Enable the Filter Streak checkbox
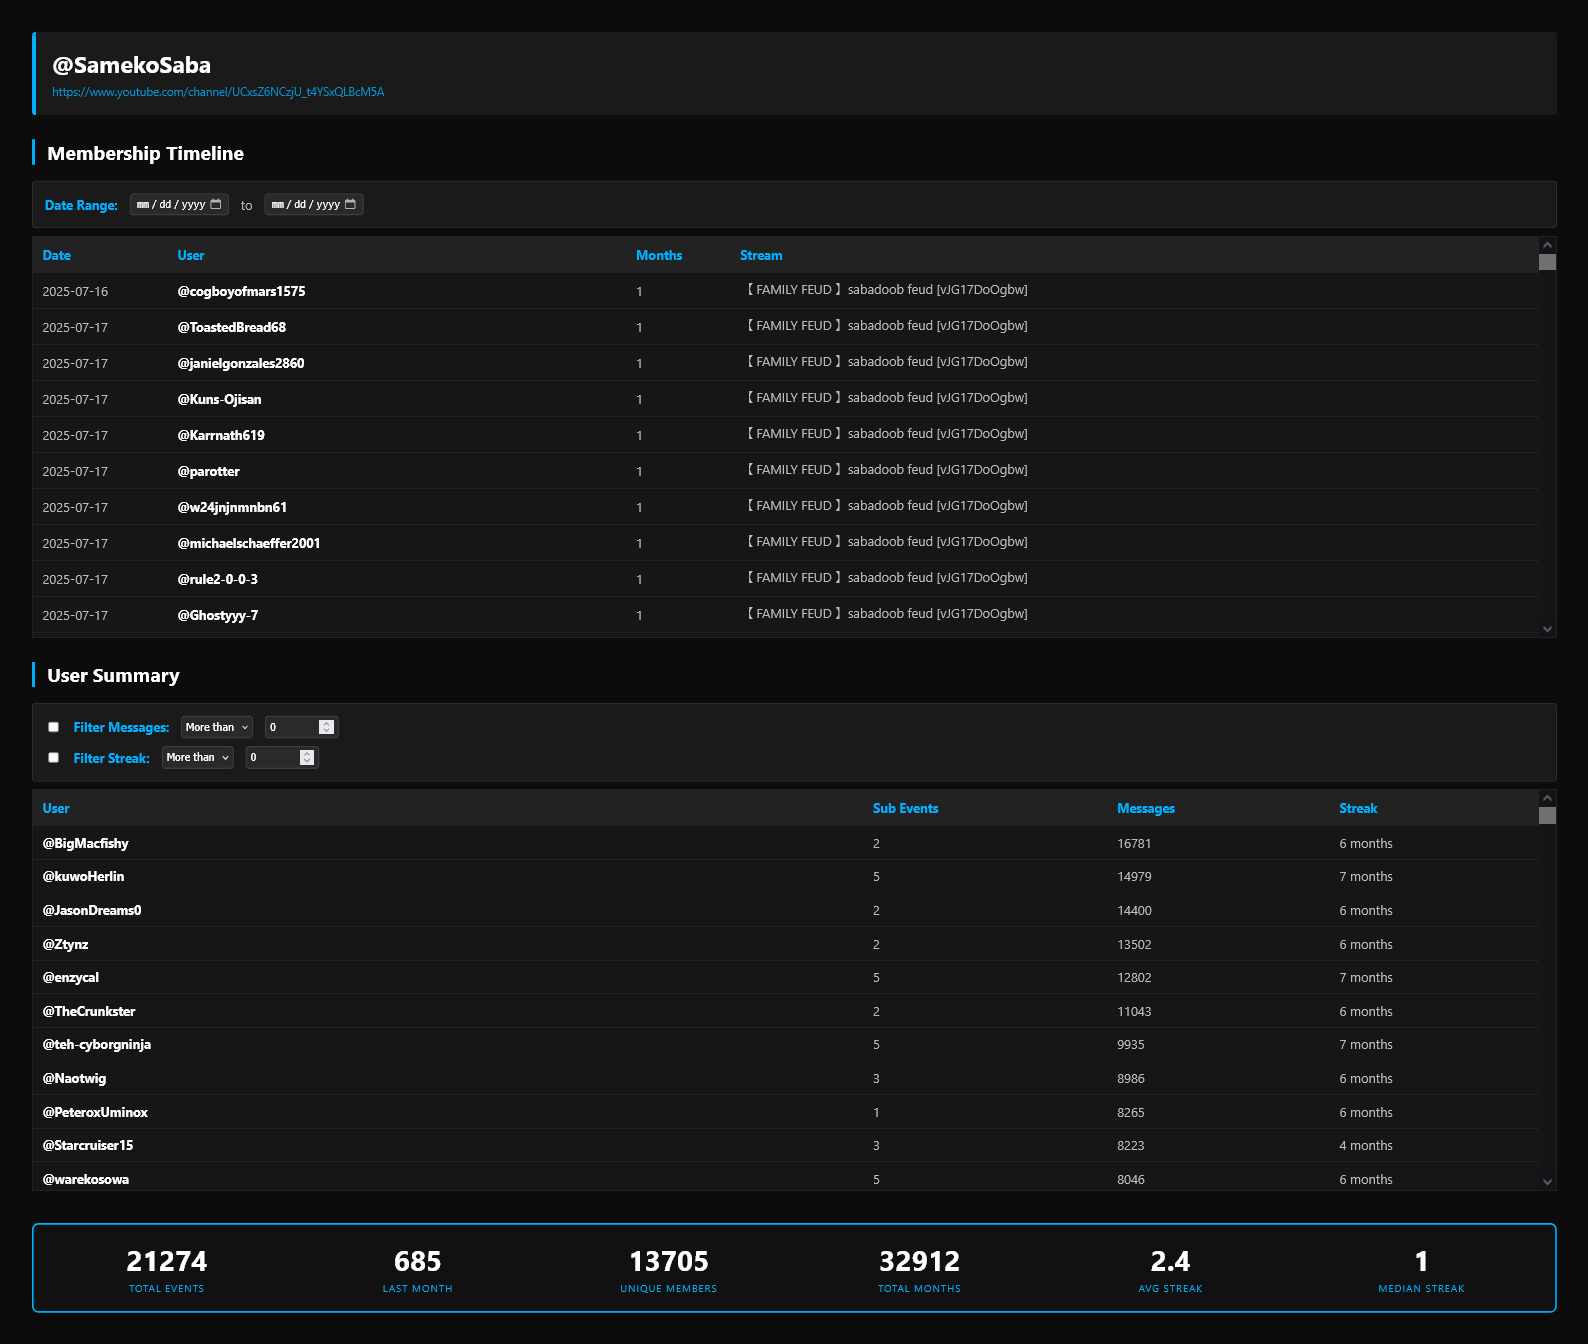This screenshot has height=1344, width=1588. (54, 757)
